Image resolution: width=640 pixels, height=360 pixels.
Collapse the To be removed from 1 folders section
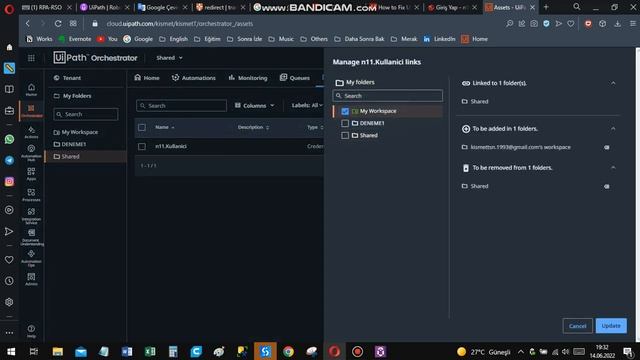coord(613,167)
